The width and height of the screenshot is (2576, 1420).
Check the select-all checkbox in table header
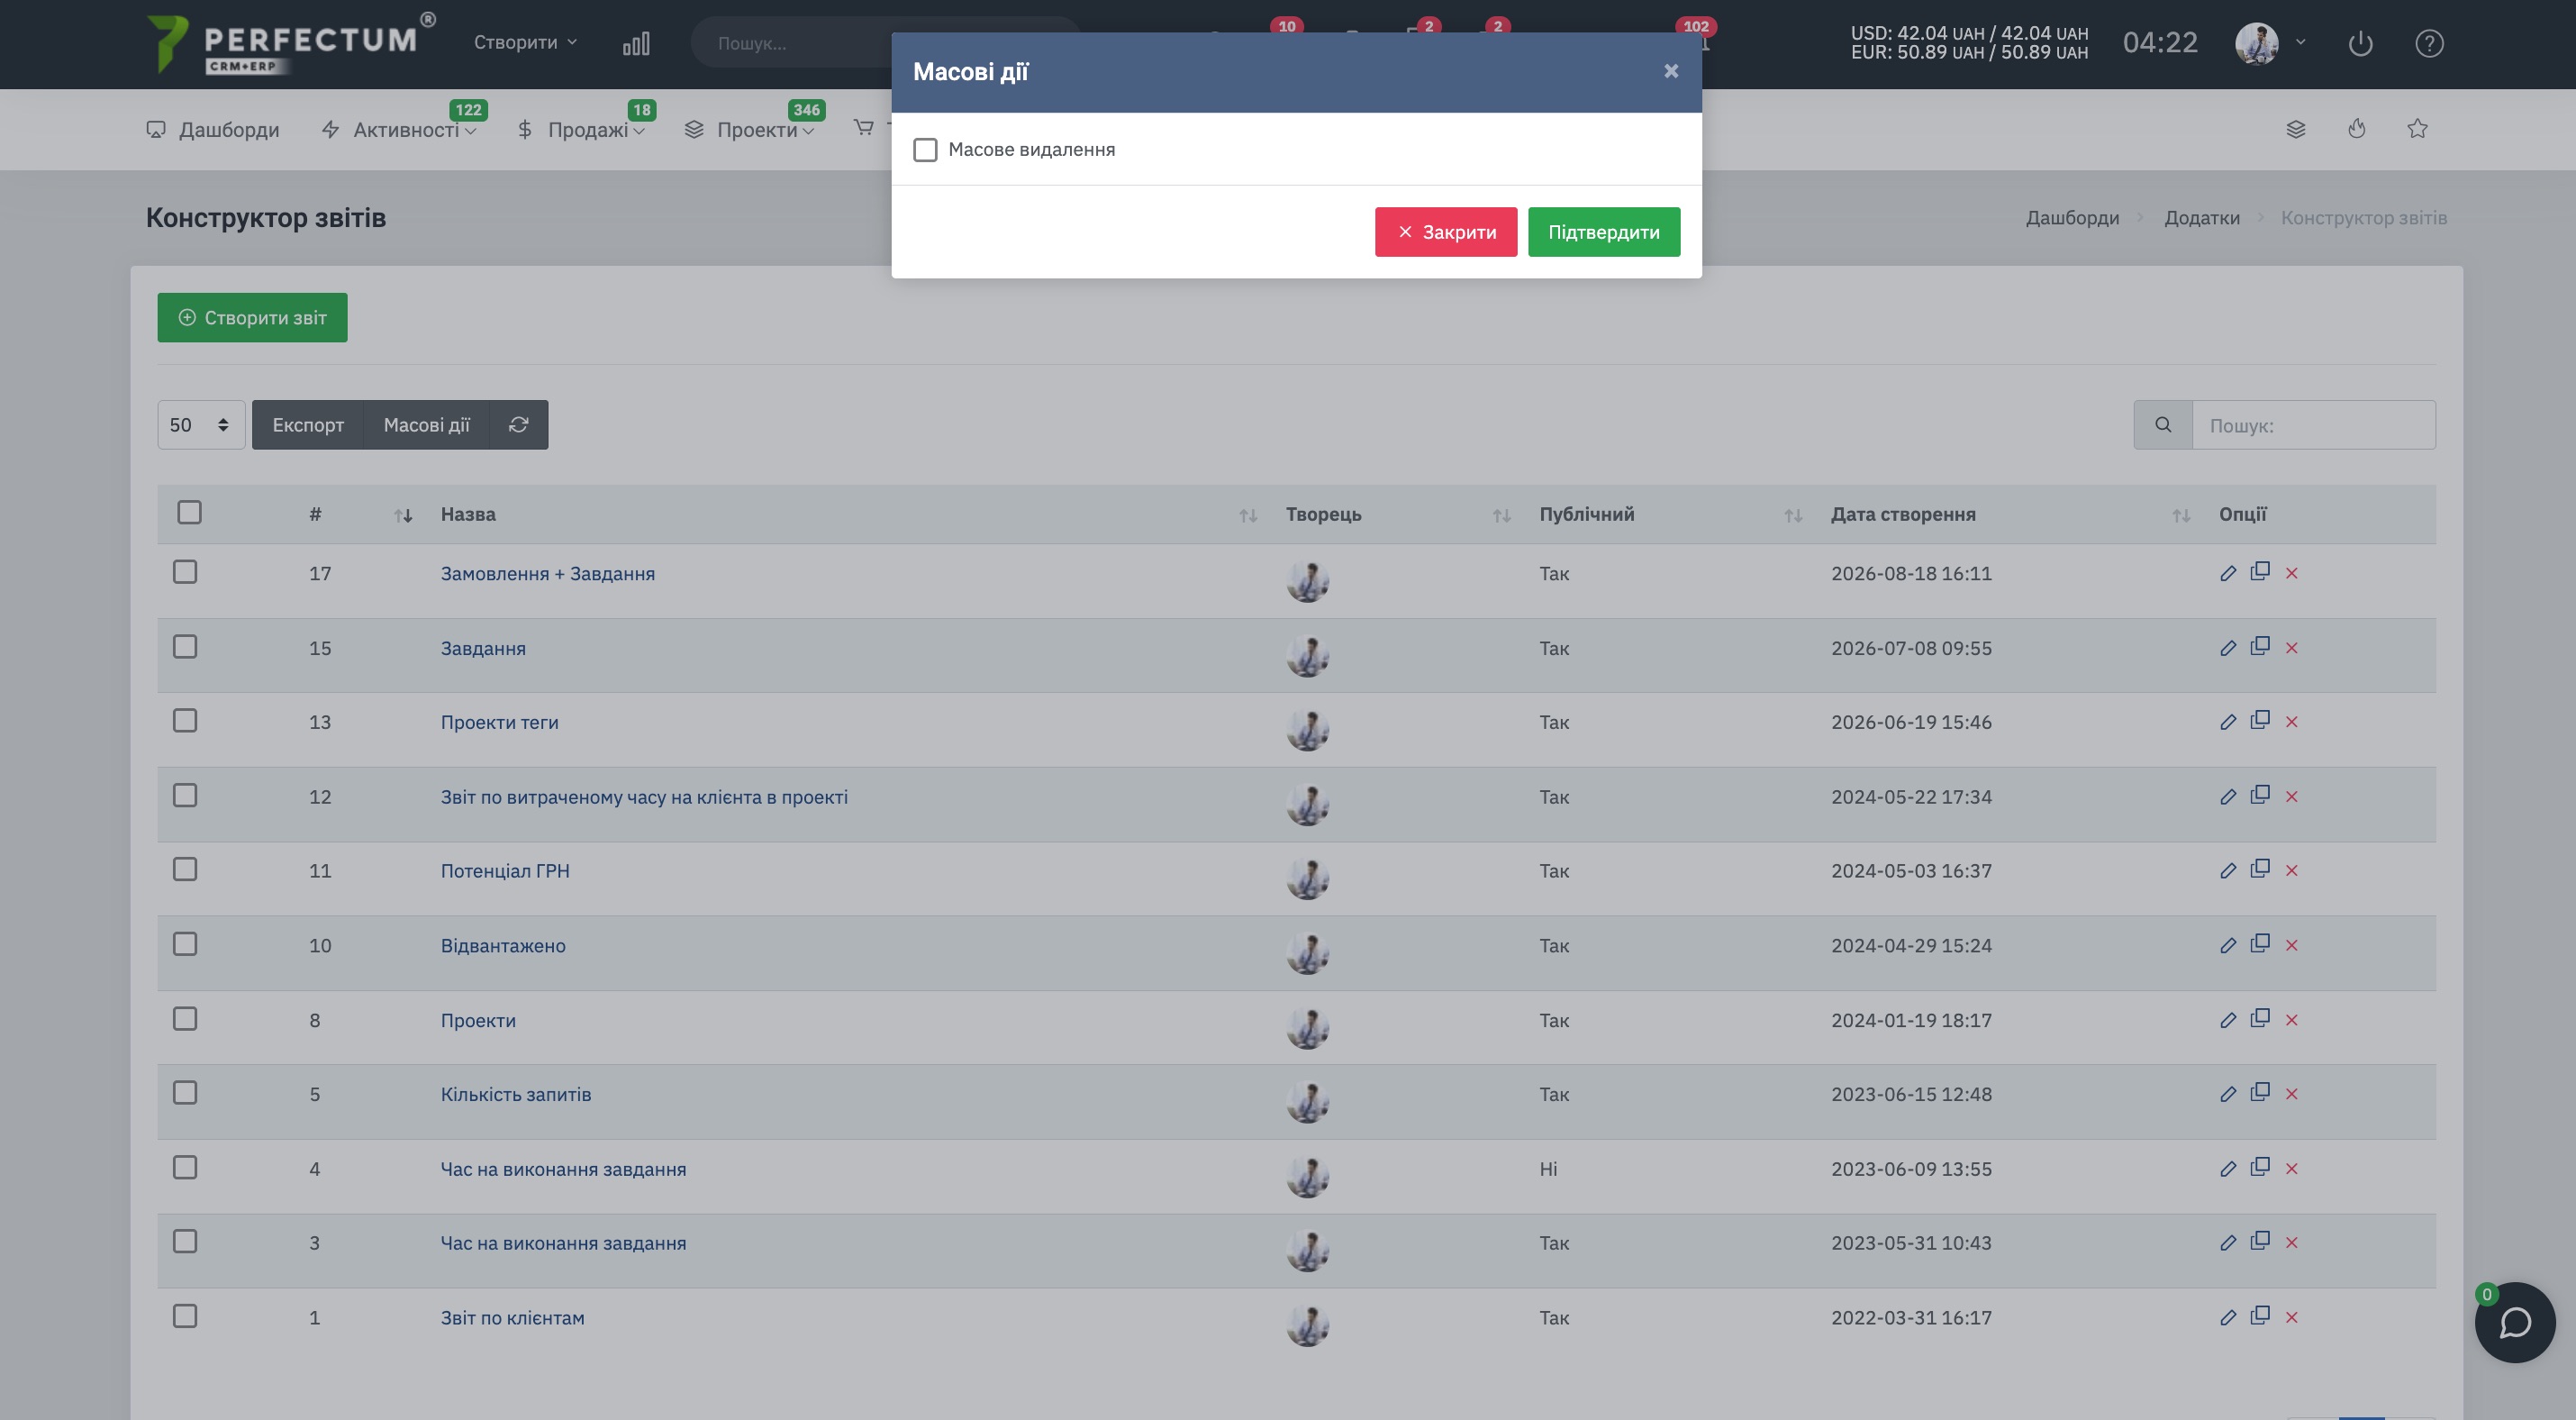189,512
